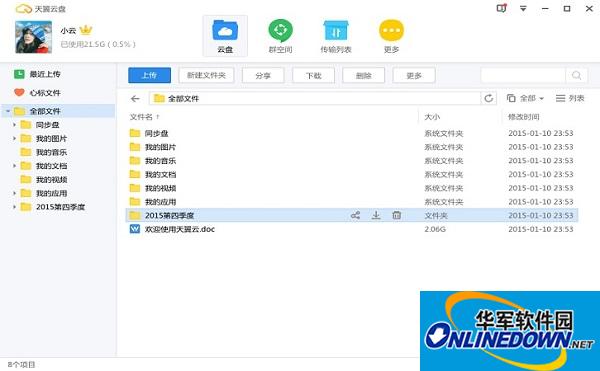Click the user avatar picture
The width and height of the screenshot is (600, 371).
tap(33, 37)
